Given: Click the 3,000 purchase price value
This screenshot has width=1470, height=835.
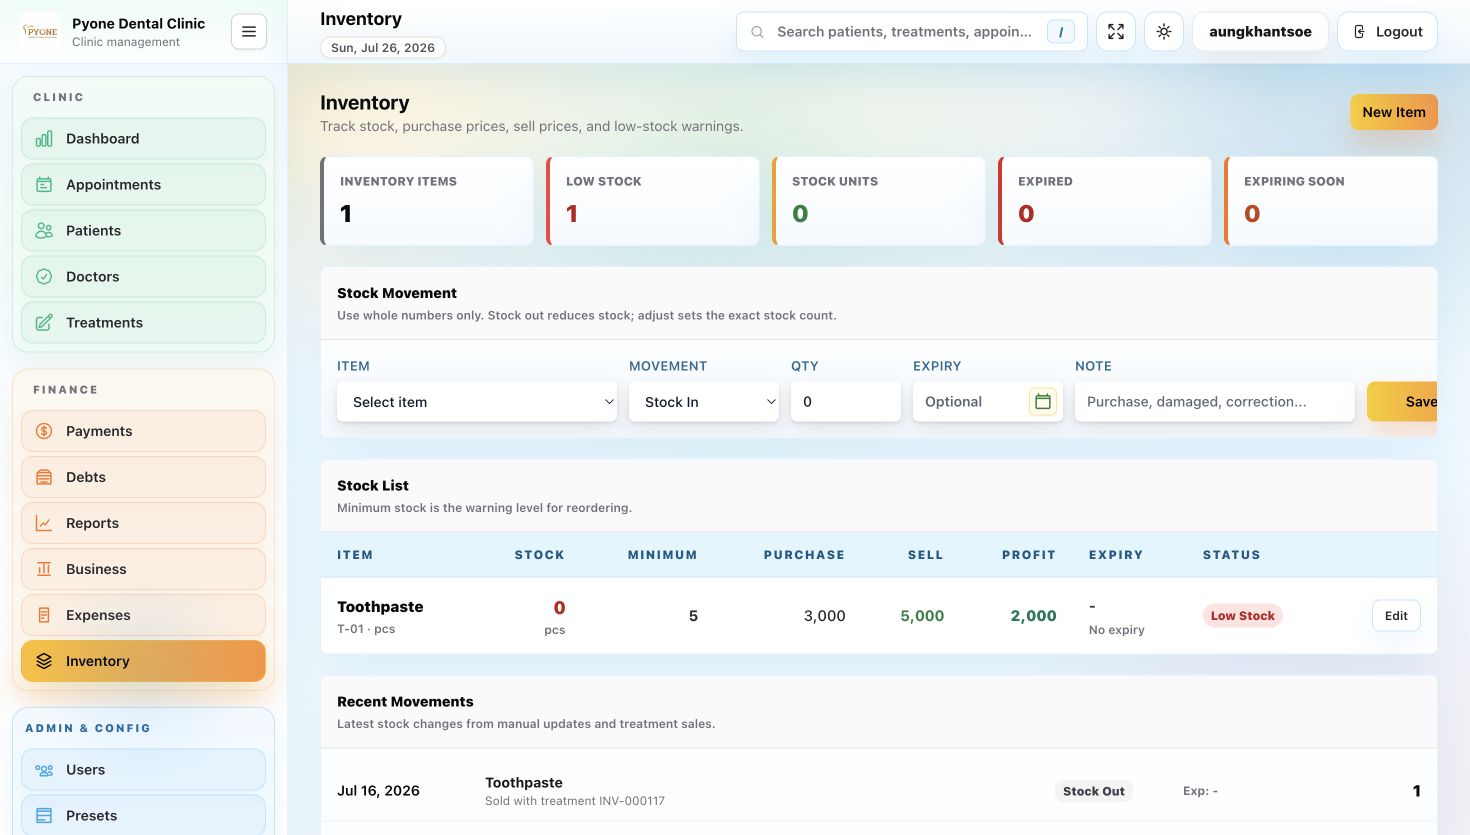Looking at the screenshot, I should pos(825,616).
